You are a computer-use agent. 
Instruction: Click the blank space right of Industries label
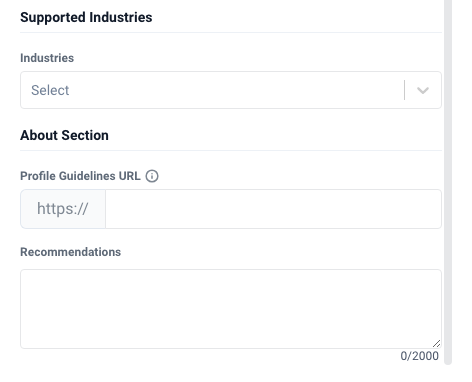coord(257,58)
